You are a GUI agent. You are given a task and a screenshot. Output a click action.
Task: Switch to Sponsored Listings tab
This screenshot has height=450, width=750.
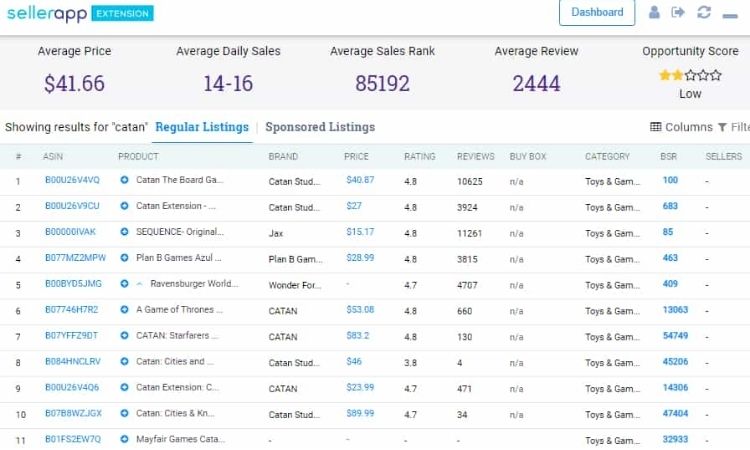(x=320, y=127)
